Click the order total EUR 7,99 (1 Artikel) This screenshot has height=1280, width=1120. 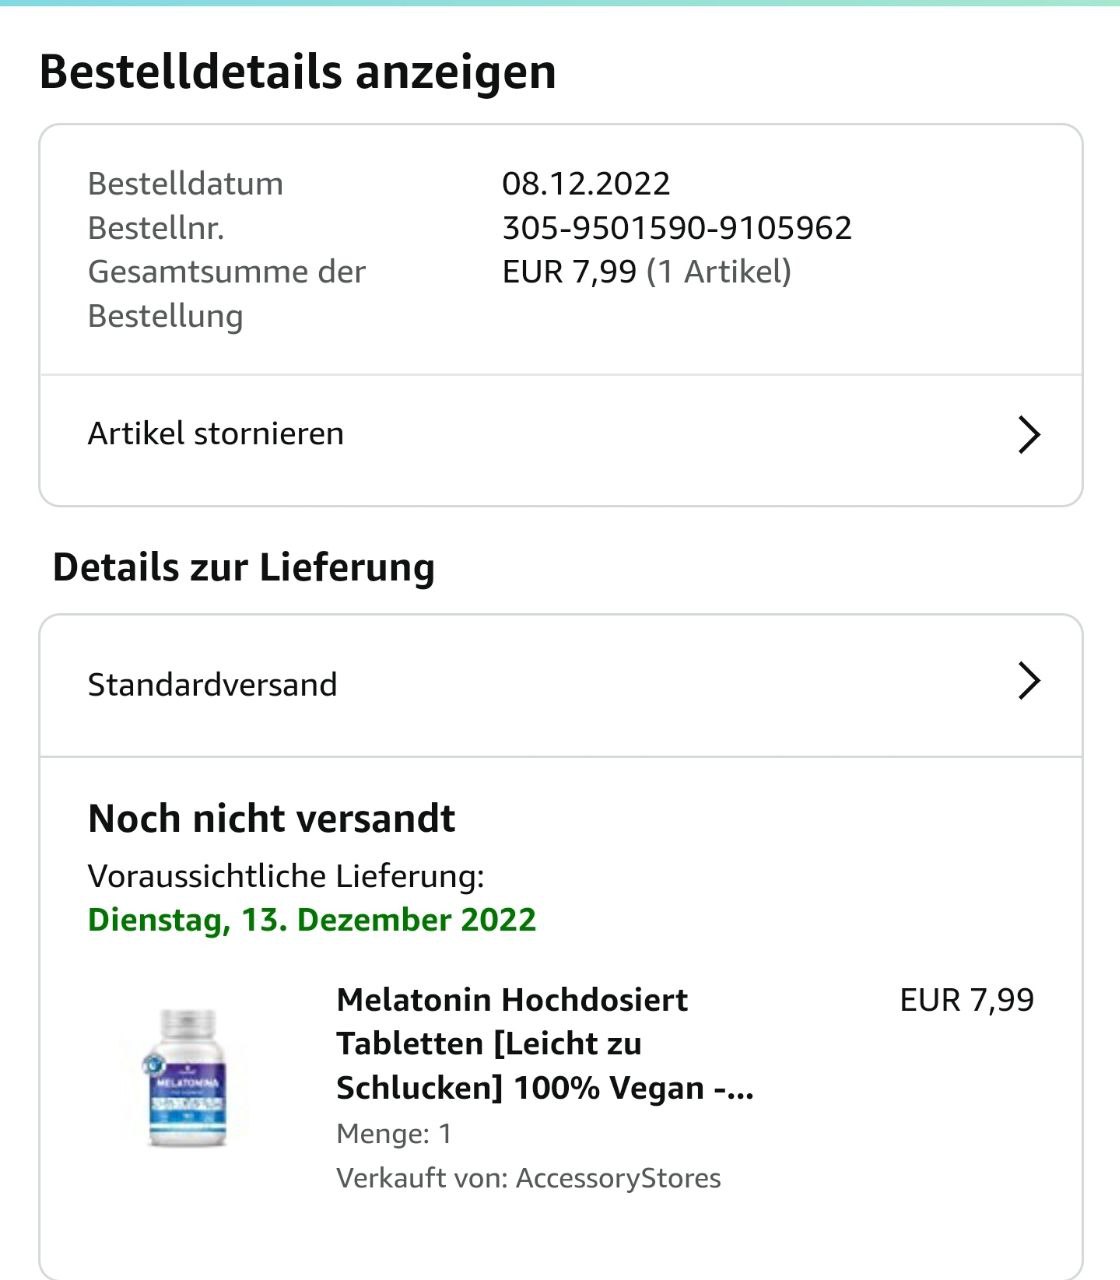pyautogui.click(x=646, y=272)
